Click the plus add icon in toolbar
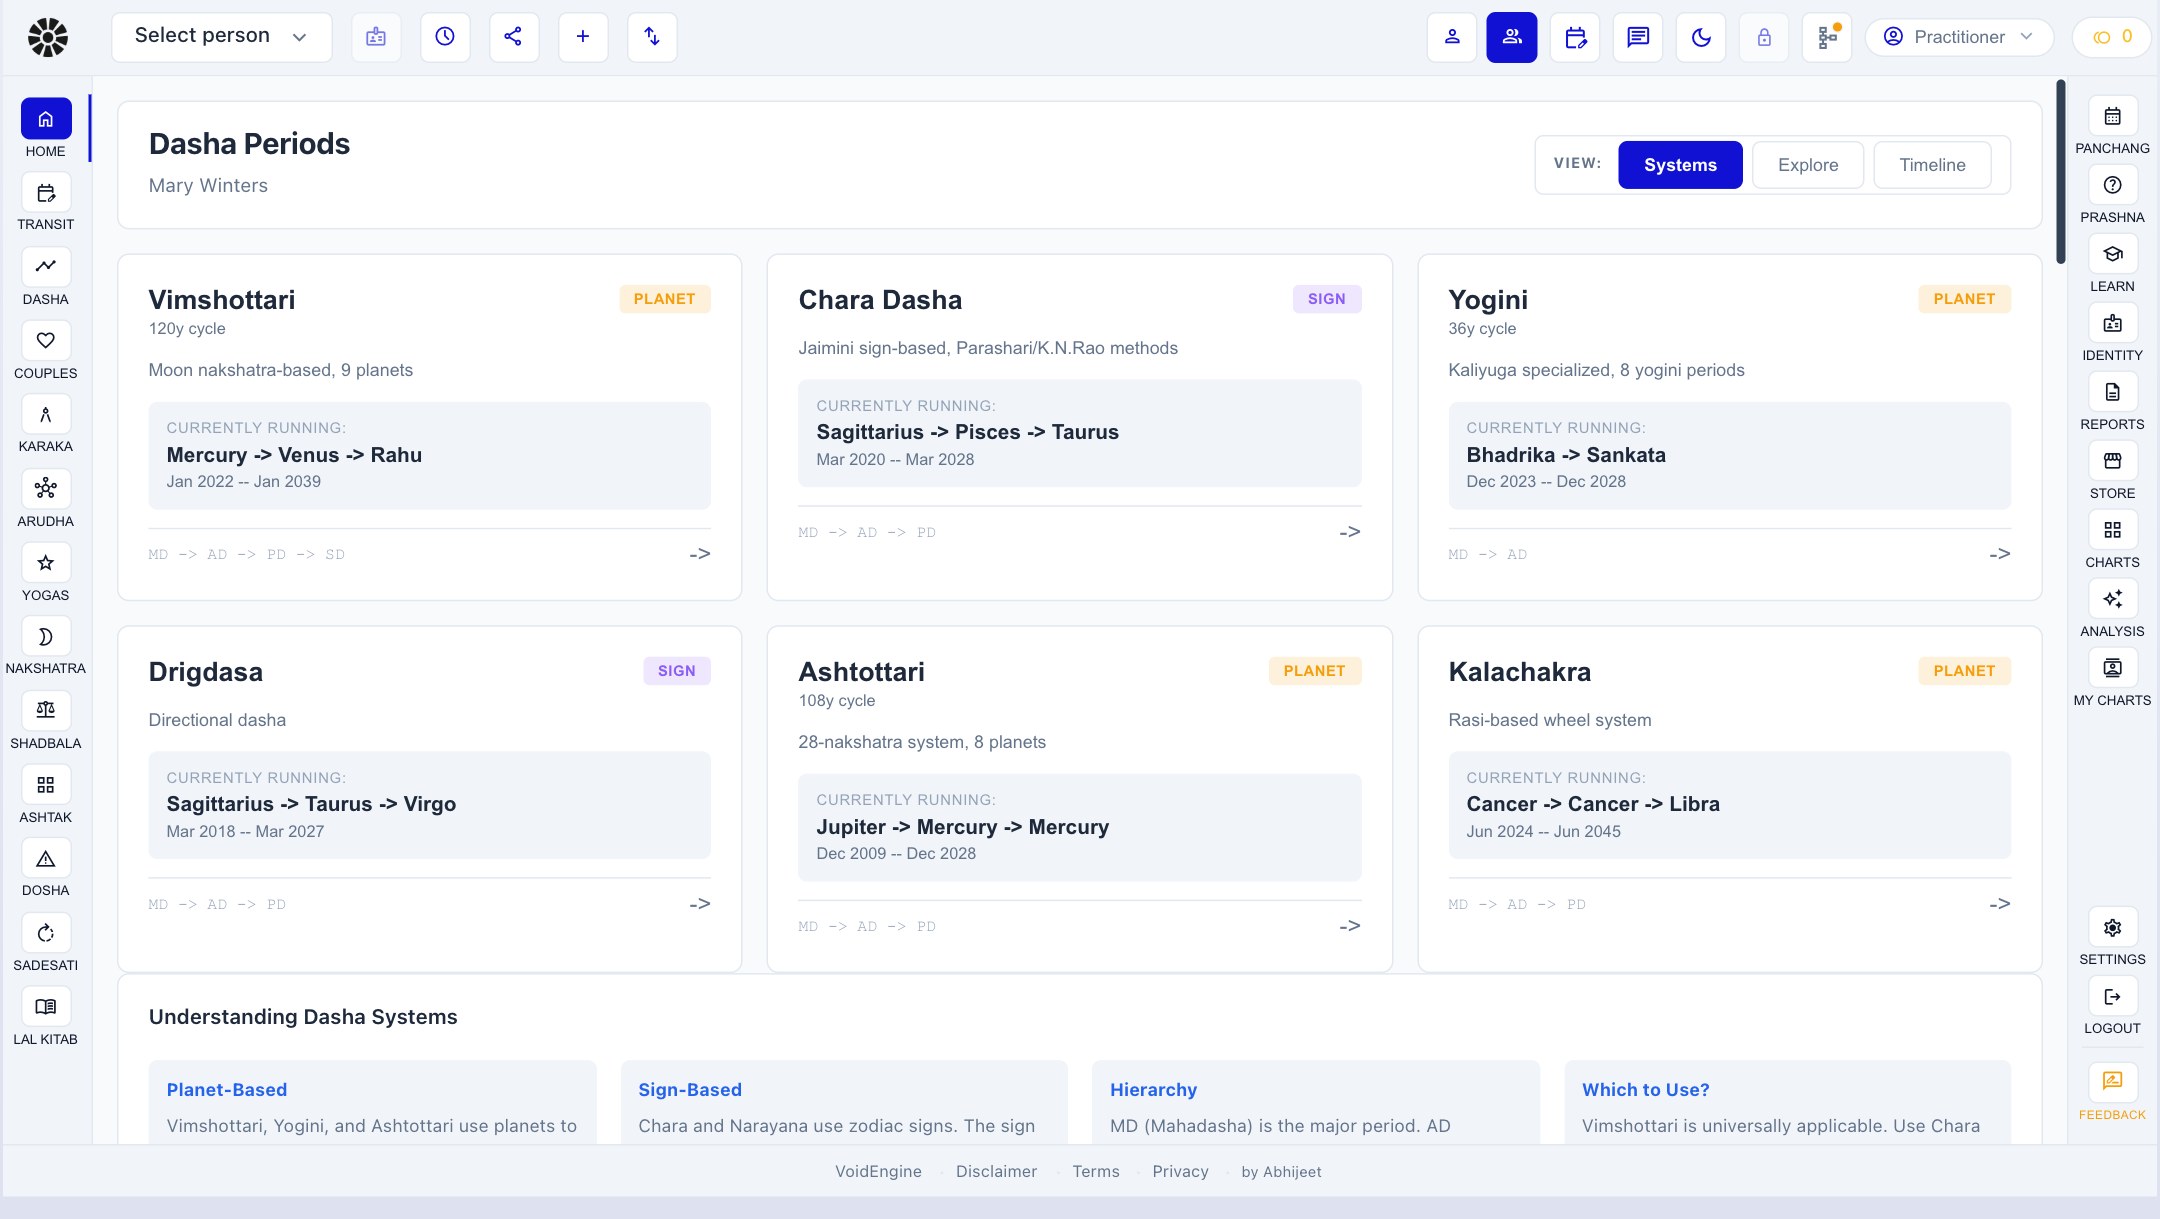Screen dimensions: 2160x1219 (x=583, y=37)
